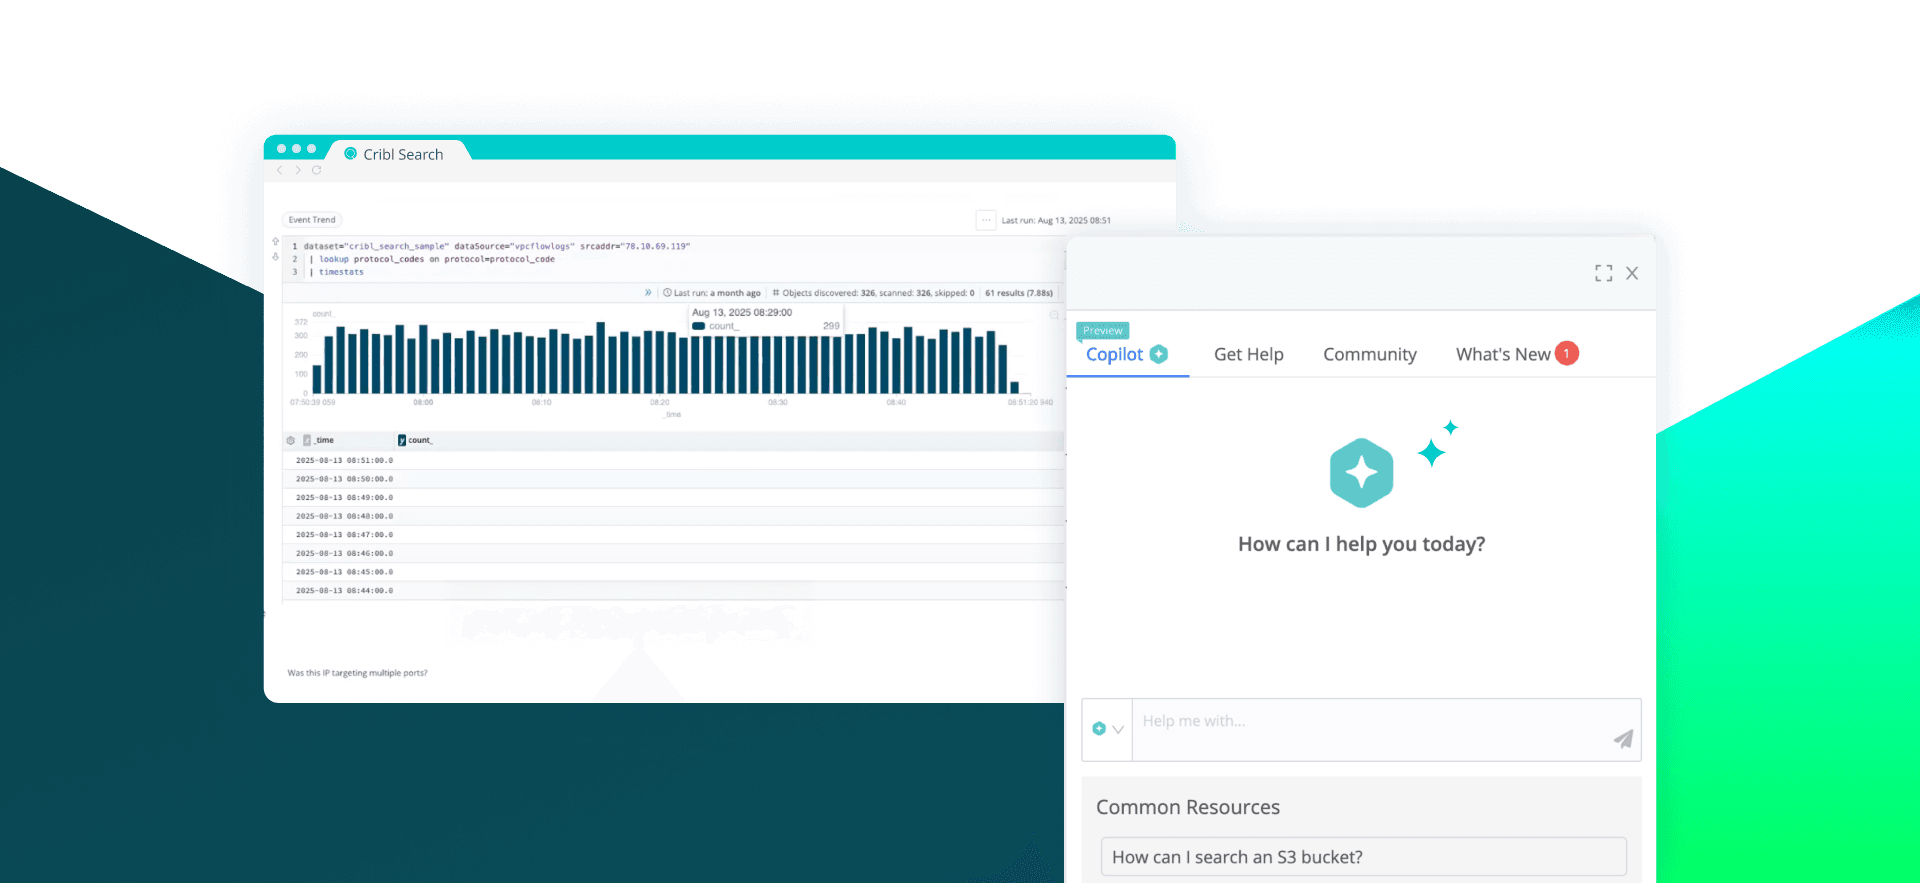Viewport: 1920px width, 883px height.
Task: Choose 'How can I search an S3 bucket?'
Action: (1363, 857)
